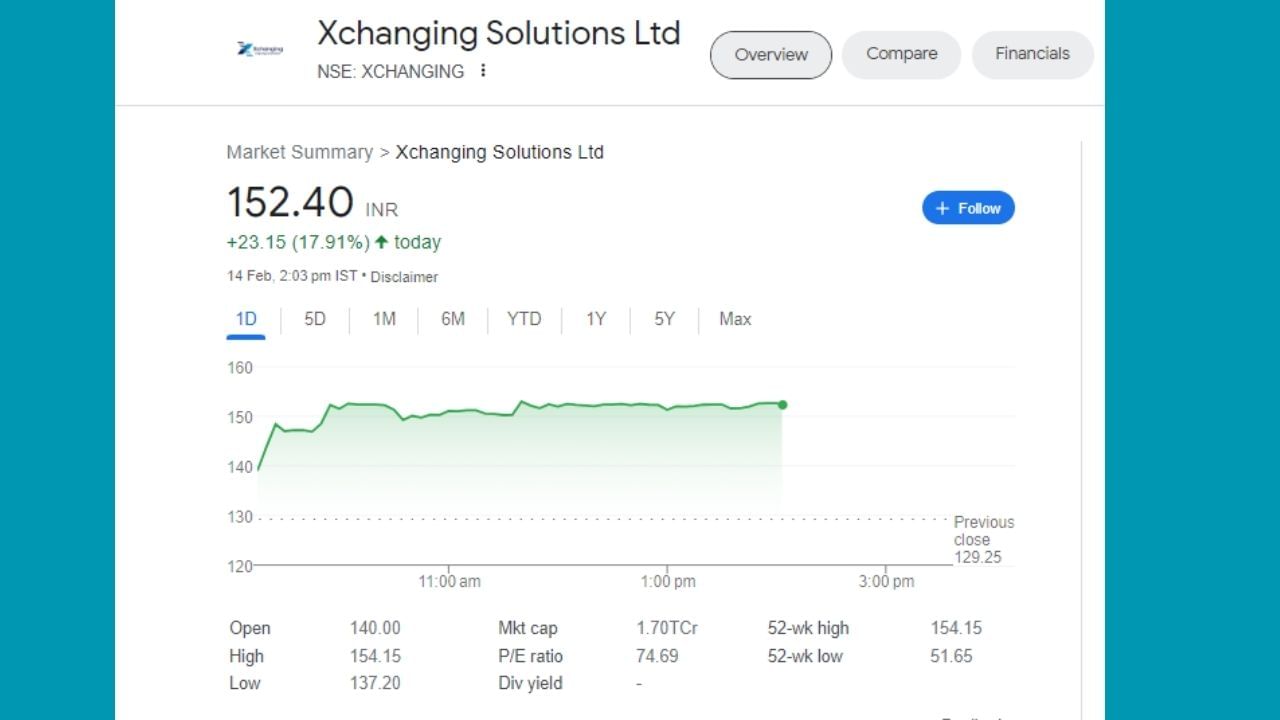Show the 6M chart range

pyautogui.click(x=453, y=319)
